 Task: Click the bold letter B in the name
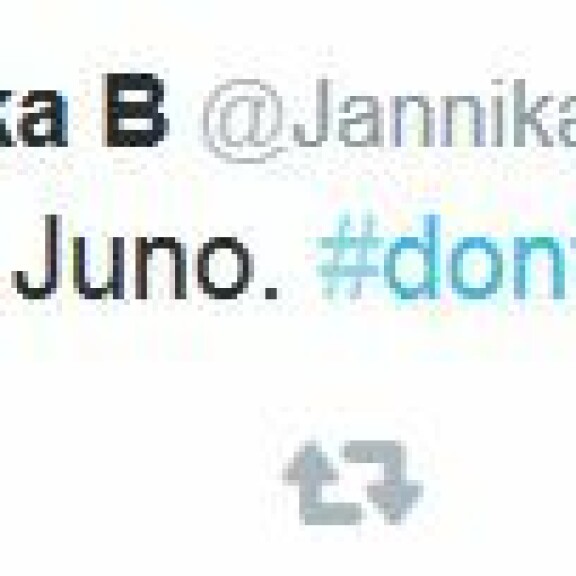point(136,110)
